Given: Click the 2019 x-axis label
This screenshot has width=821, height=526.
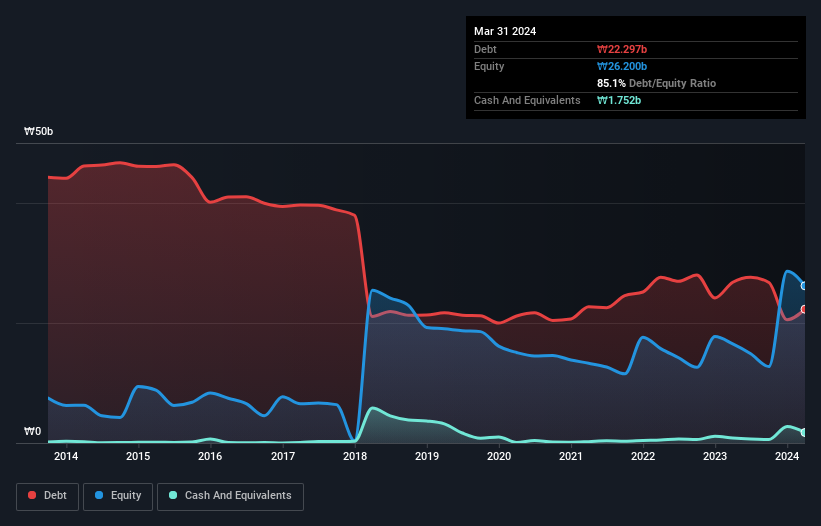Looking at the screenshot, I should point(427,456).
